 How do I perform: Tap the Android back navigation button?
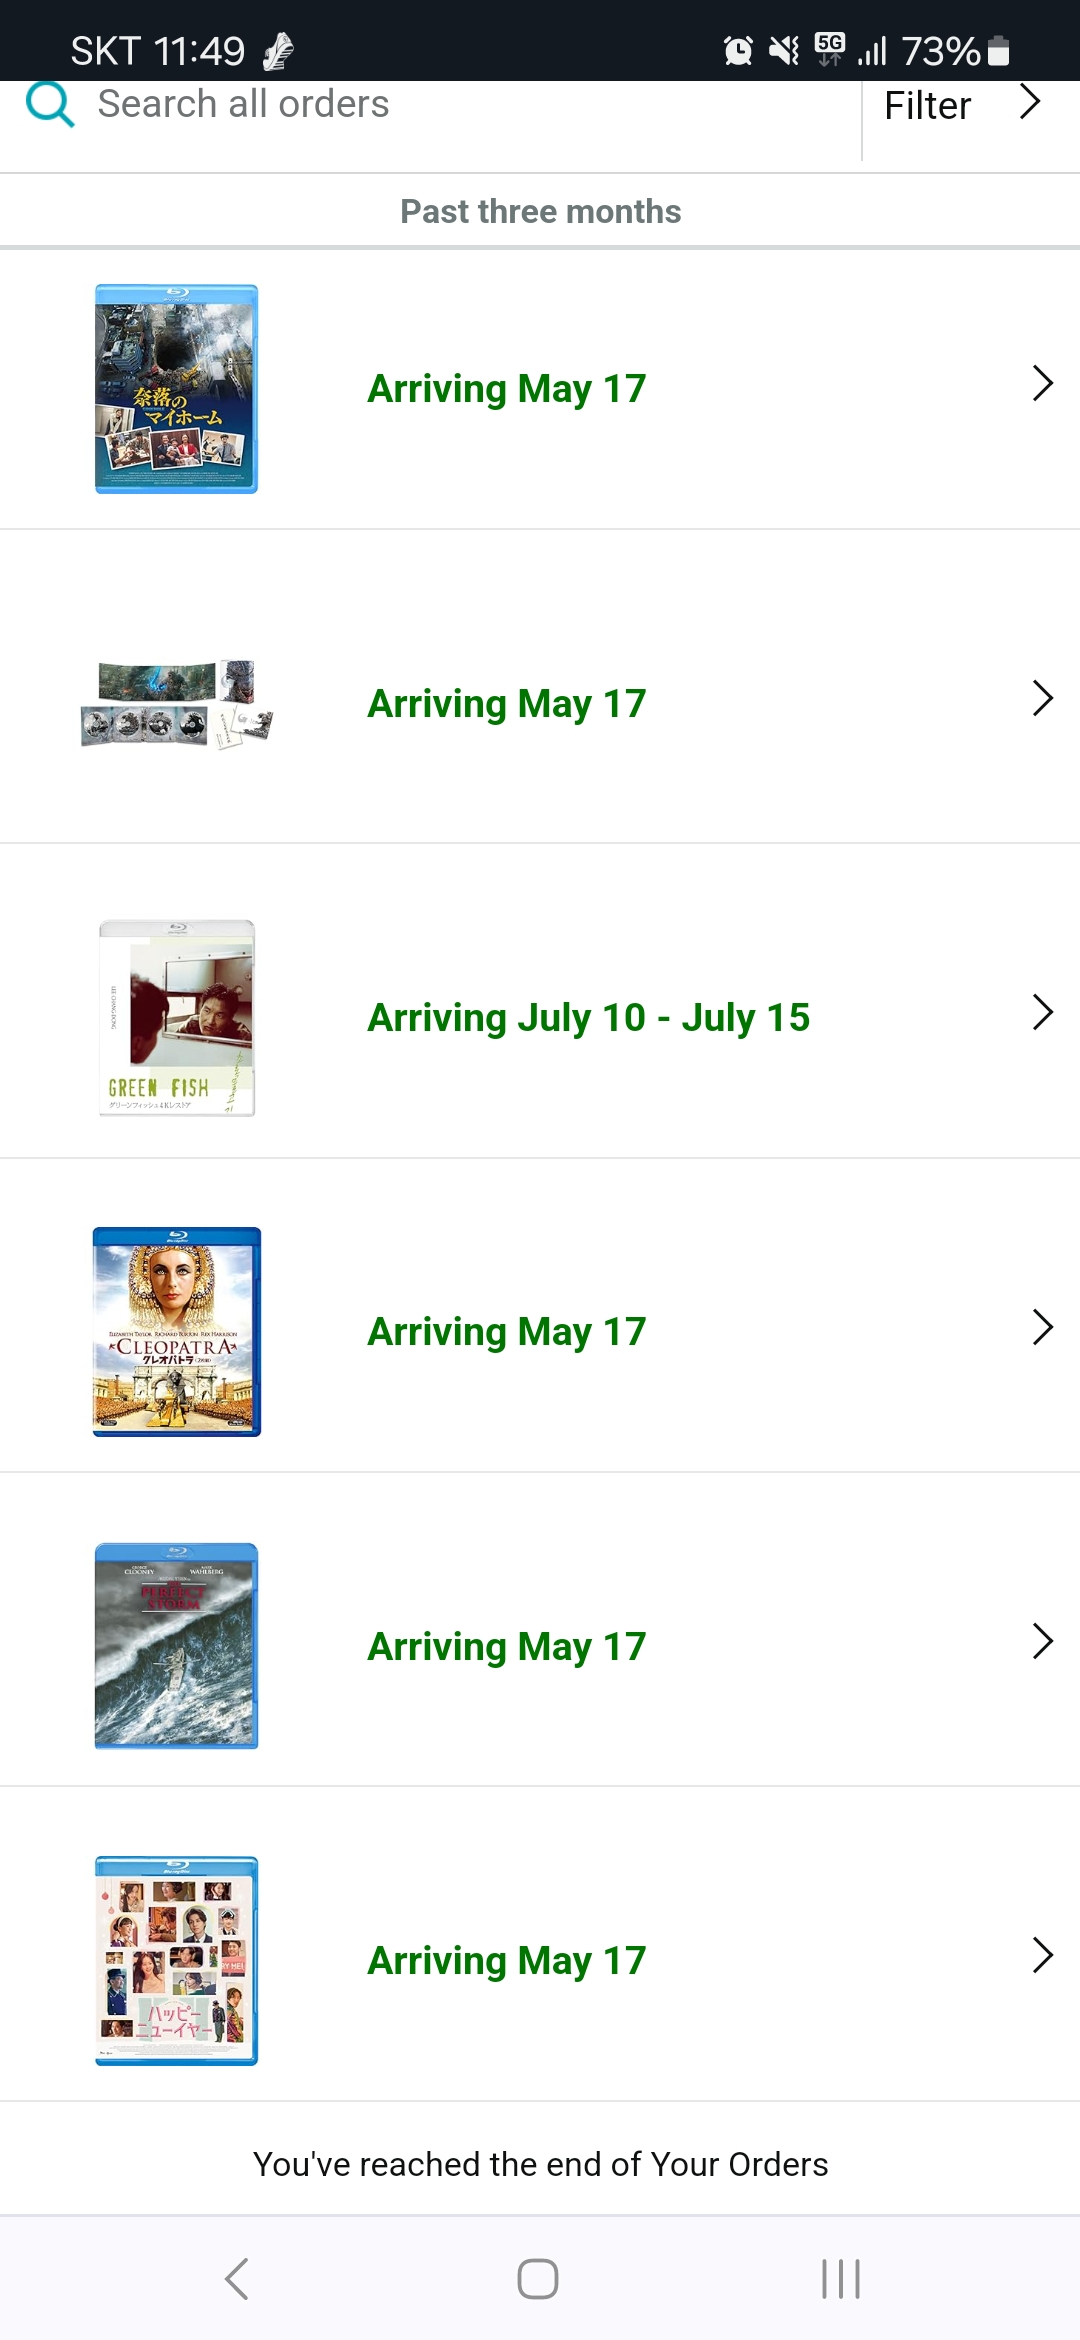[x=237, y=2279]
